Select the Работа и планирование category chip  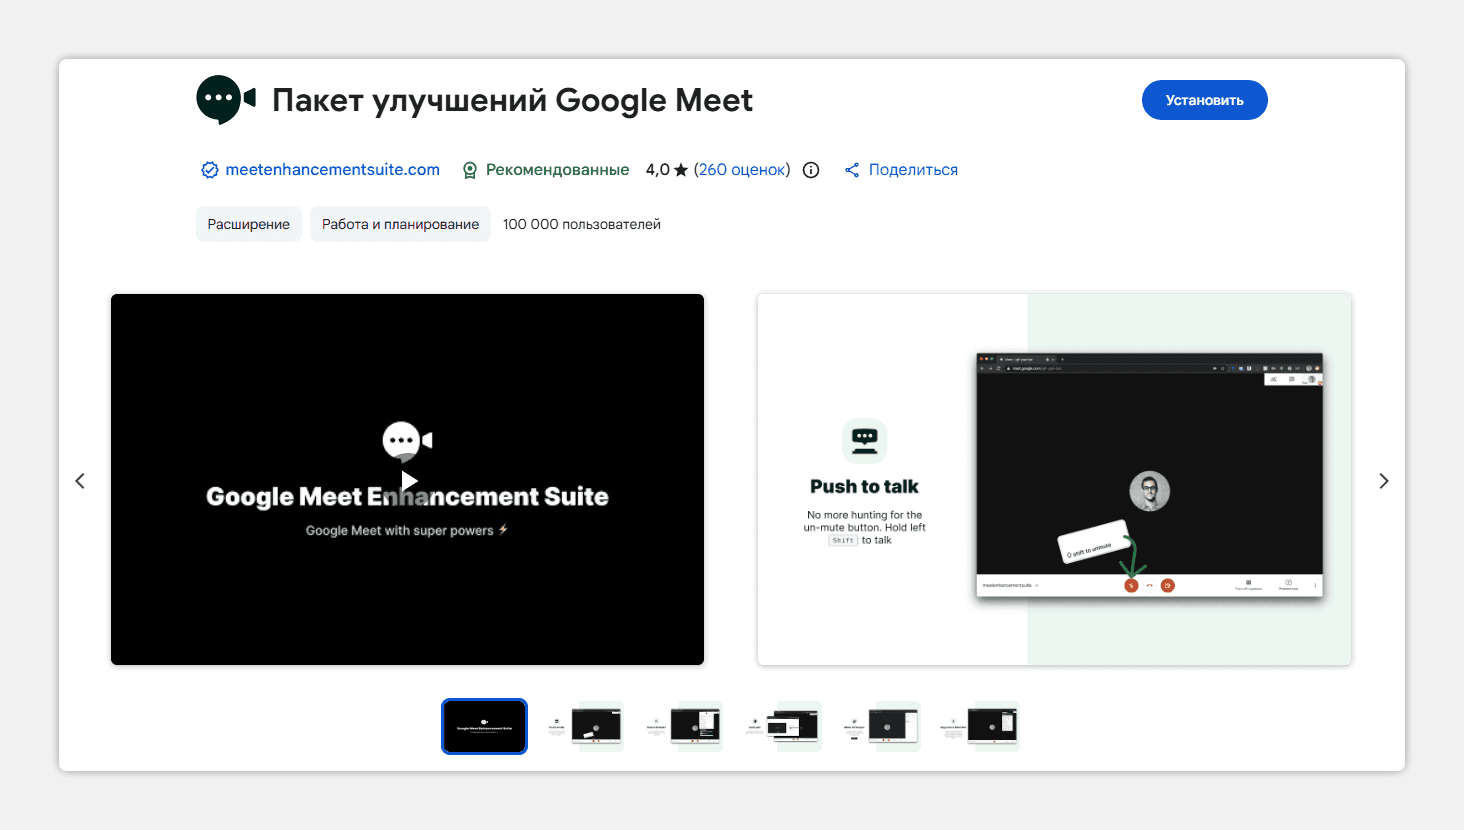(400, 224)
